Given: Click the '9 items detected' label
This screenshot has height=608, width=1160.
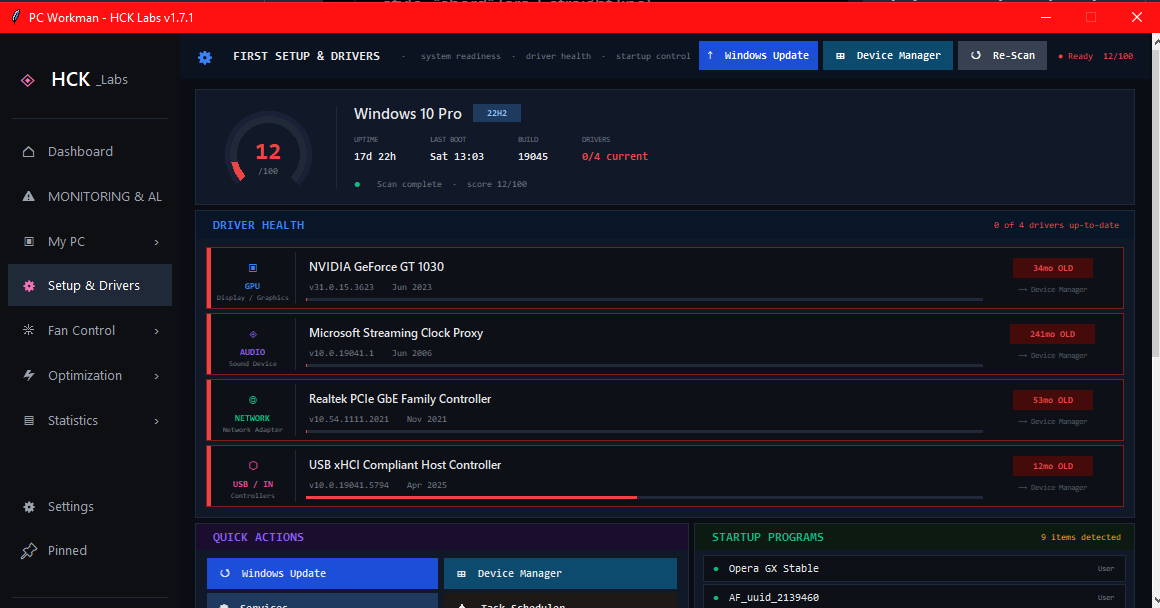Looking at the screenshot, I should [1081, 537].
